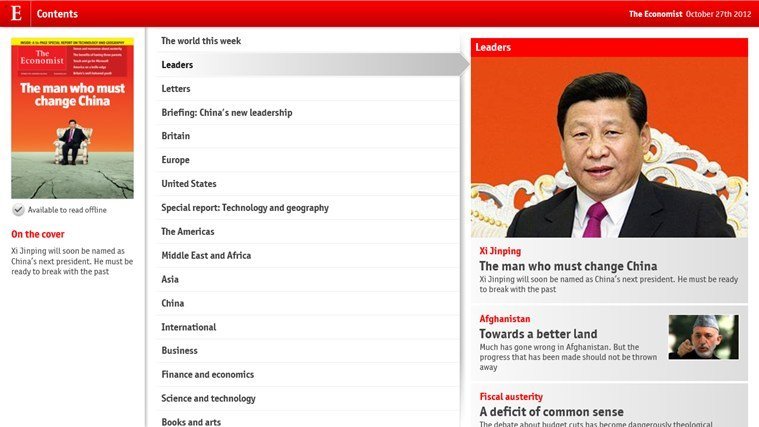
Task: Open the United States section
Action: coord(308,183)
